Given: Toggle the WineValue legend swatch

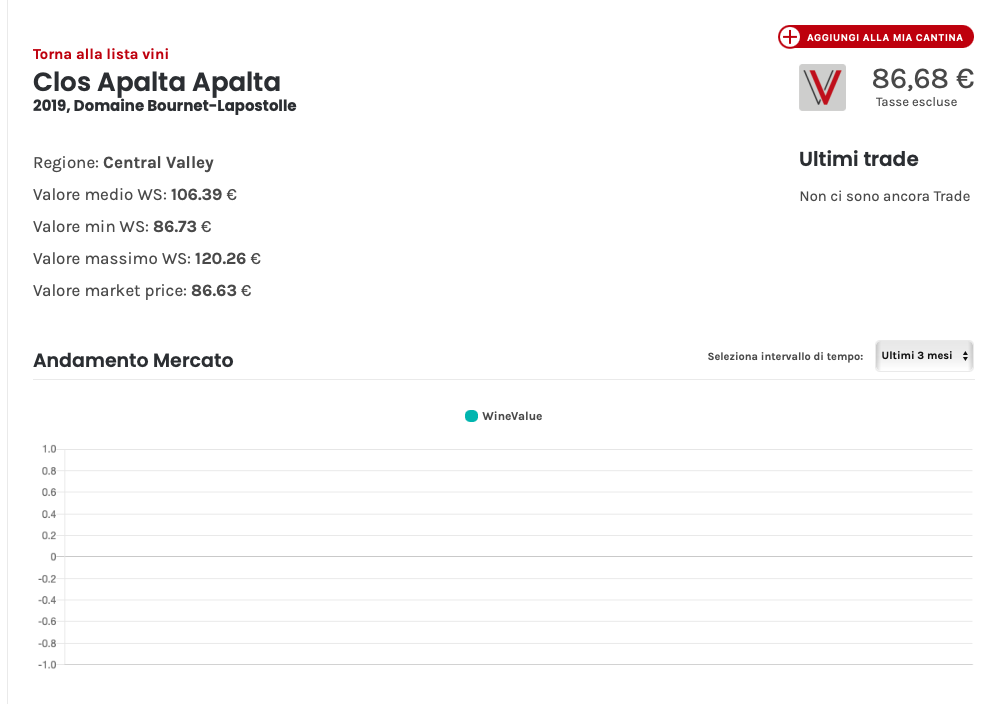Looking at the screenshot, I should pos(471,416).
